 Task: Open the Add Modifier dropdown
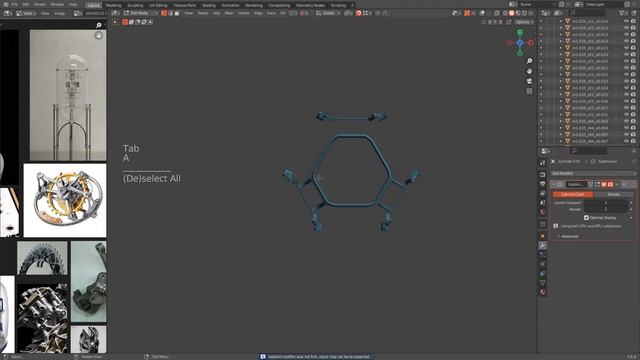(593, 173)
